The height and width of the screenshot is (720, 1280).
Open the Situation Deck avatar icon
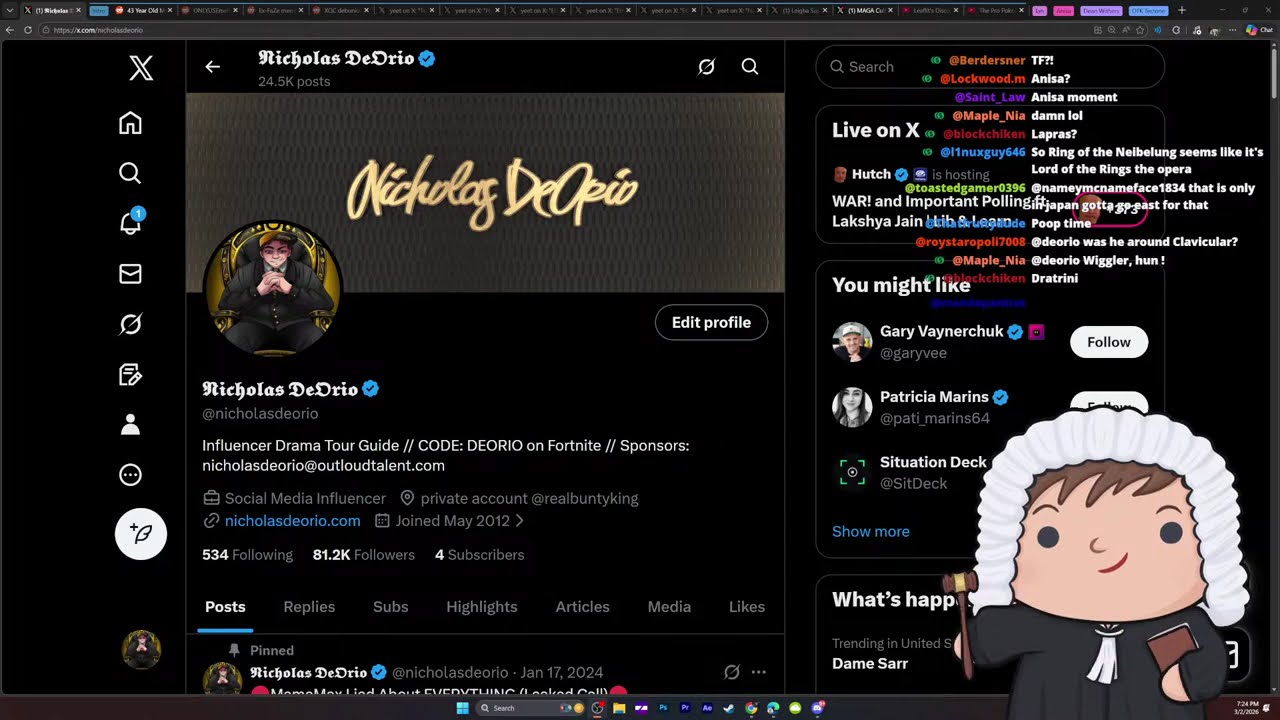[852, 473]
